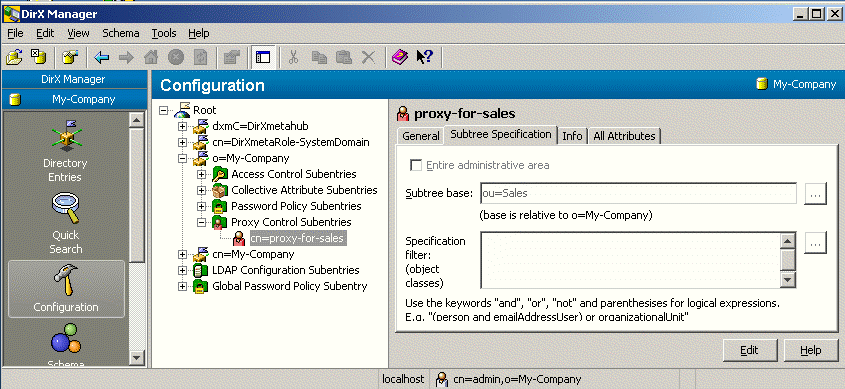845x389 pixels.
Task: Toggle Entire administrative area checkbox
Action: click(x=415, y=165)
